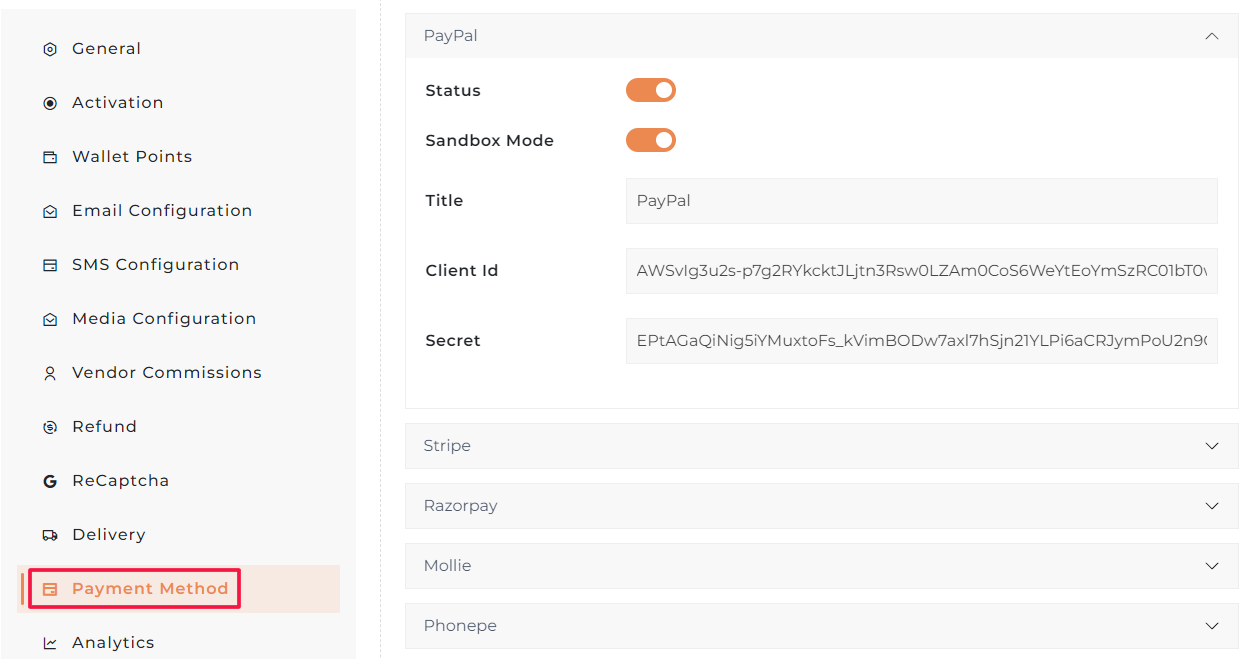Select the Media Configuration menu item
The image size is (1254, 659).
point(164,319)
